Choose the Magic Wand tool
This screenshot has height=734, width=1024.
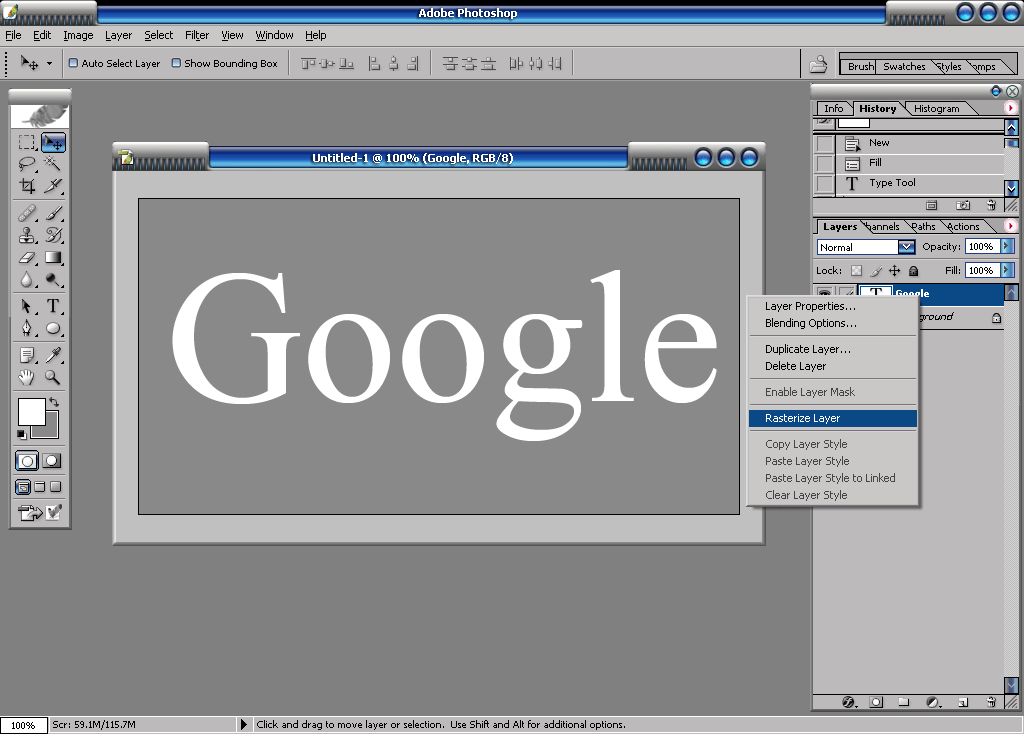pyautogui.click(x=53, y=164)
